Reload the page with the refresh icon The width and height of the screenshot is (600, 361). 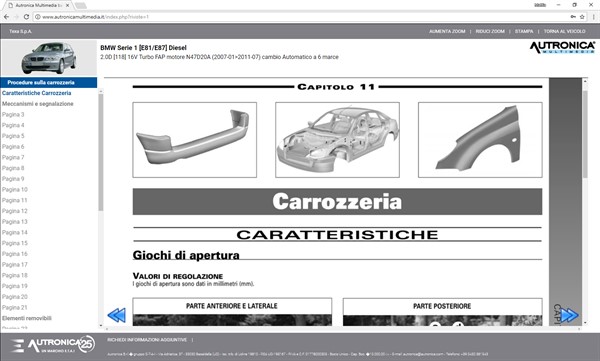(26, 17)
